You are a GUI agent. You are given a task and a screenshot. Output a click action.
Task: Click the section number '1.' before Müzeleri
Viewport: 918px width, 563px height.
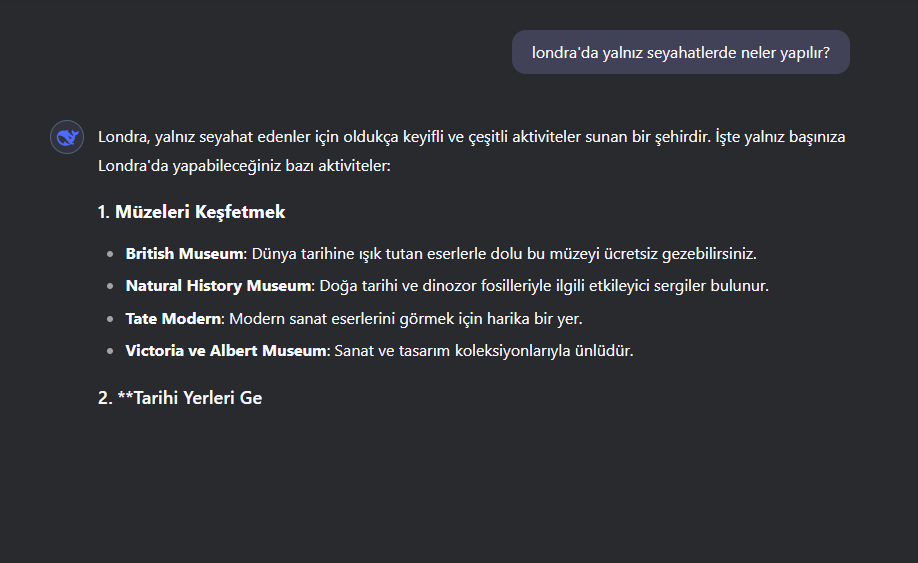pyautogui.click(x=104, y=212)
